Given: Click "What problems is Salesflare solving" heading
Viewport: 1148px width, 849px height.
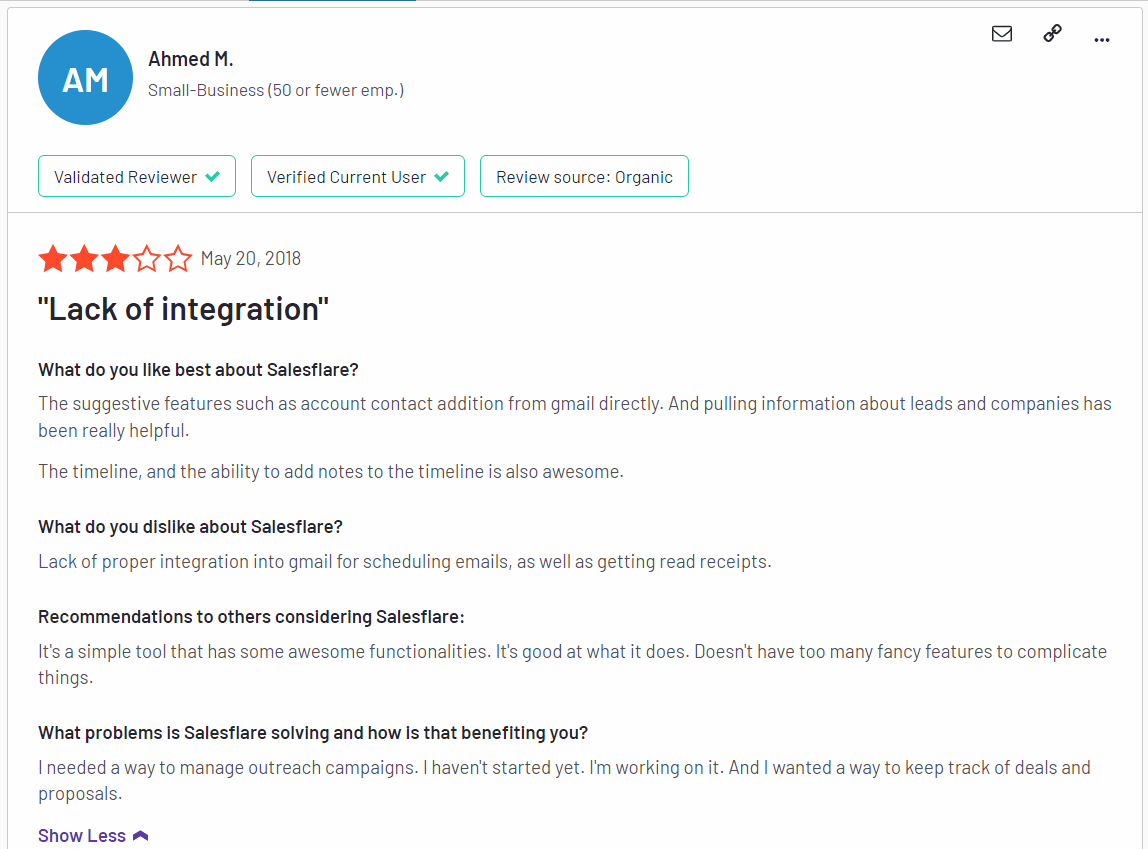Looking at the screenshot, I should (313, 733).
